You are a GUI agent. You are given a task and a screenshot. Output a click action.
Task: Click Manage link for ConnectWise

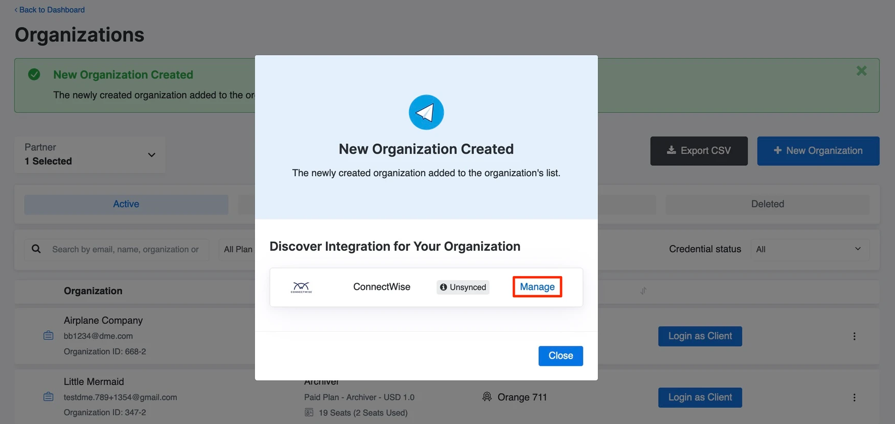537,287
